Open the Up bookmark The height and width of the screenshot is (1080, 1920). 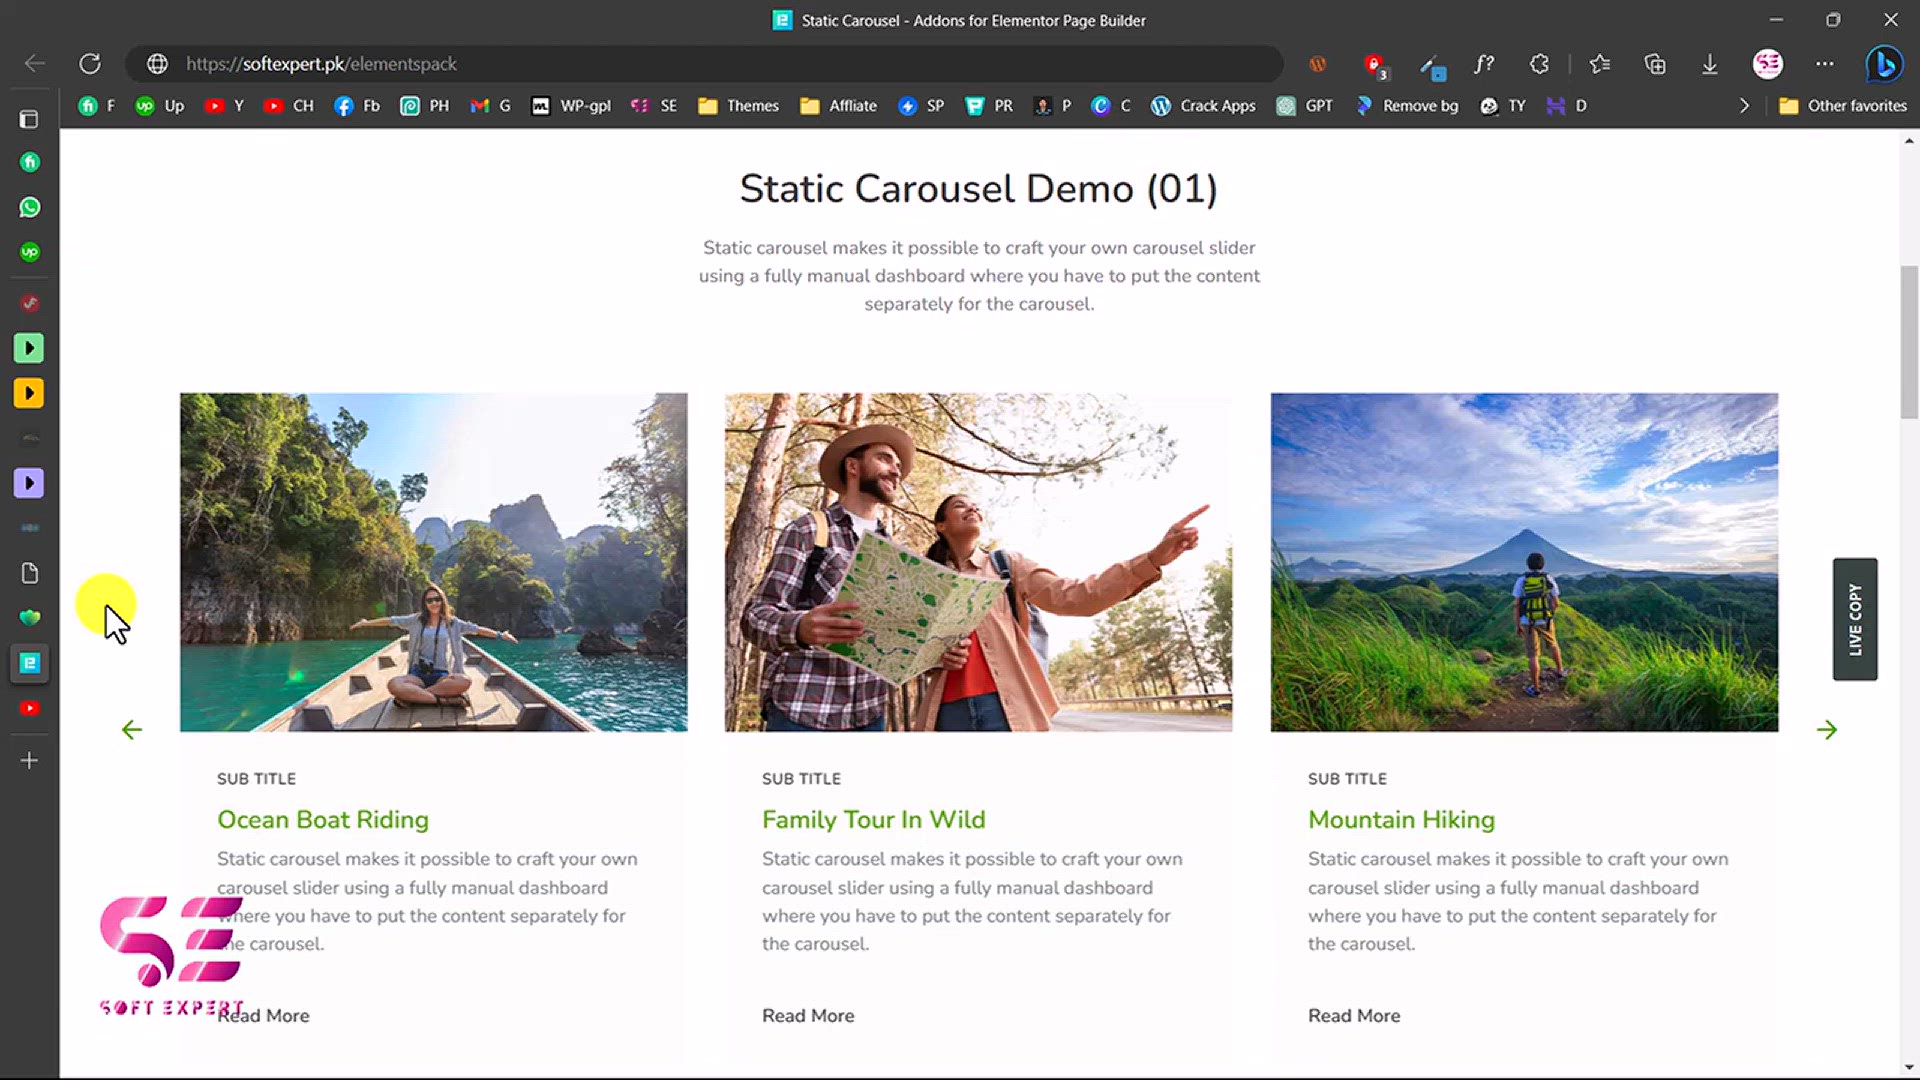point(160,106)
